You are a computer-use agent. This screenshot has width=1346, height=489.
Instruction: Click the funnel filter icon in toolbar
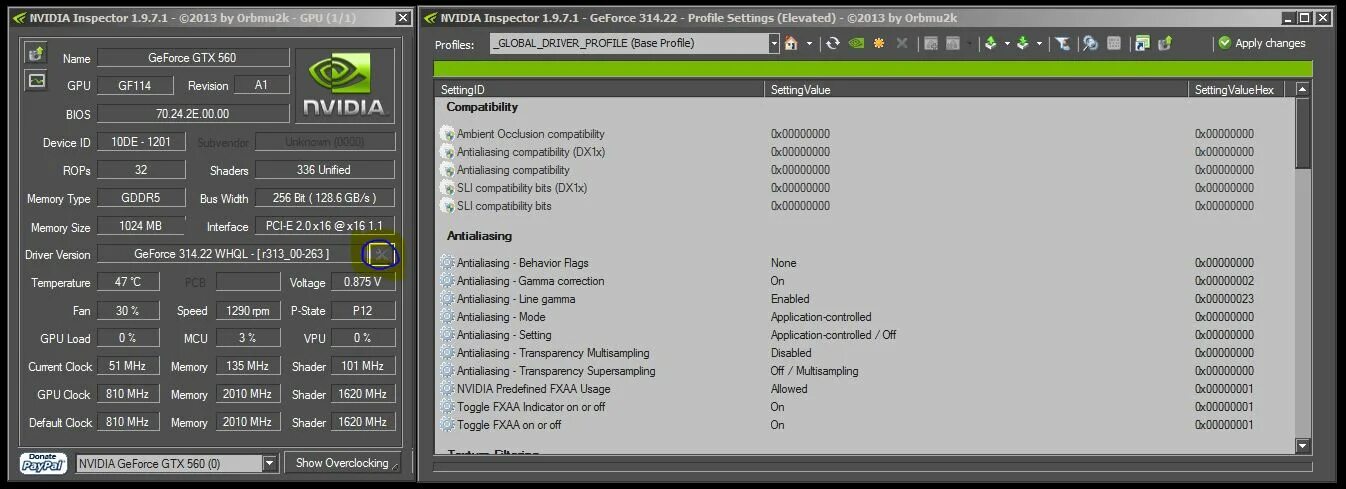[1063, 43]
